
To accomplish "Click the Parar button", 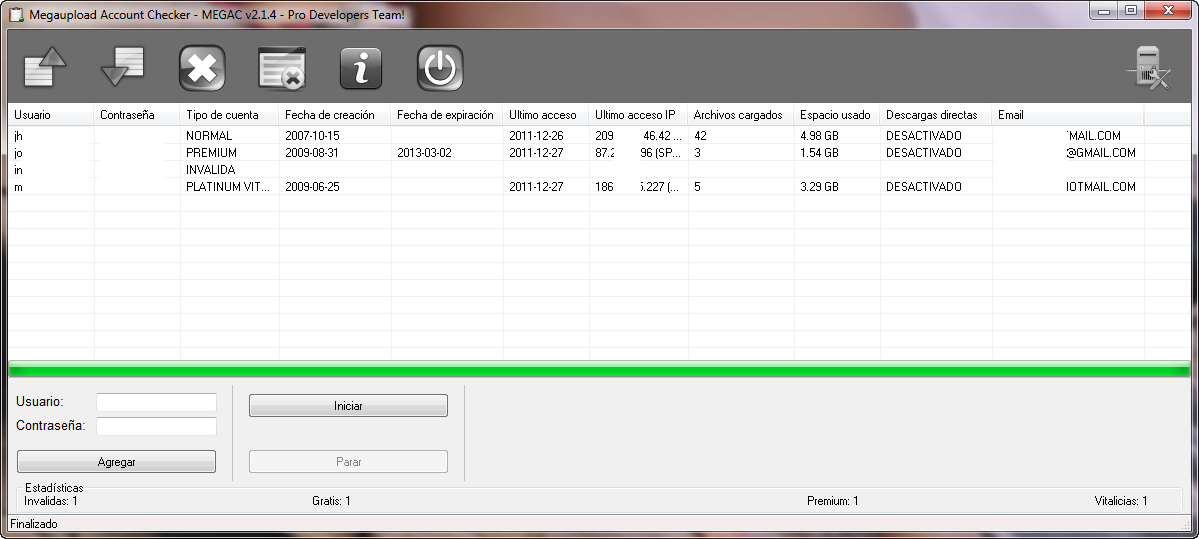I will 348,462.
